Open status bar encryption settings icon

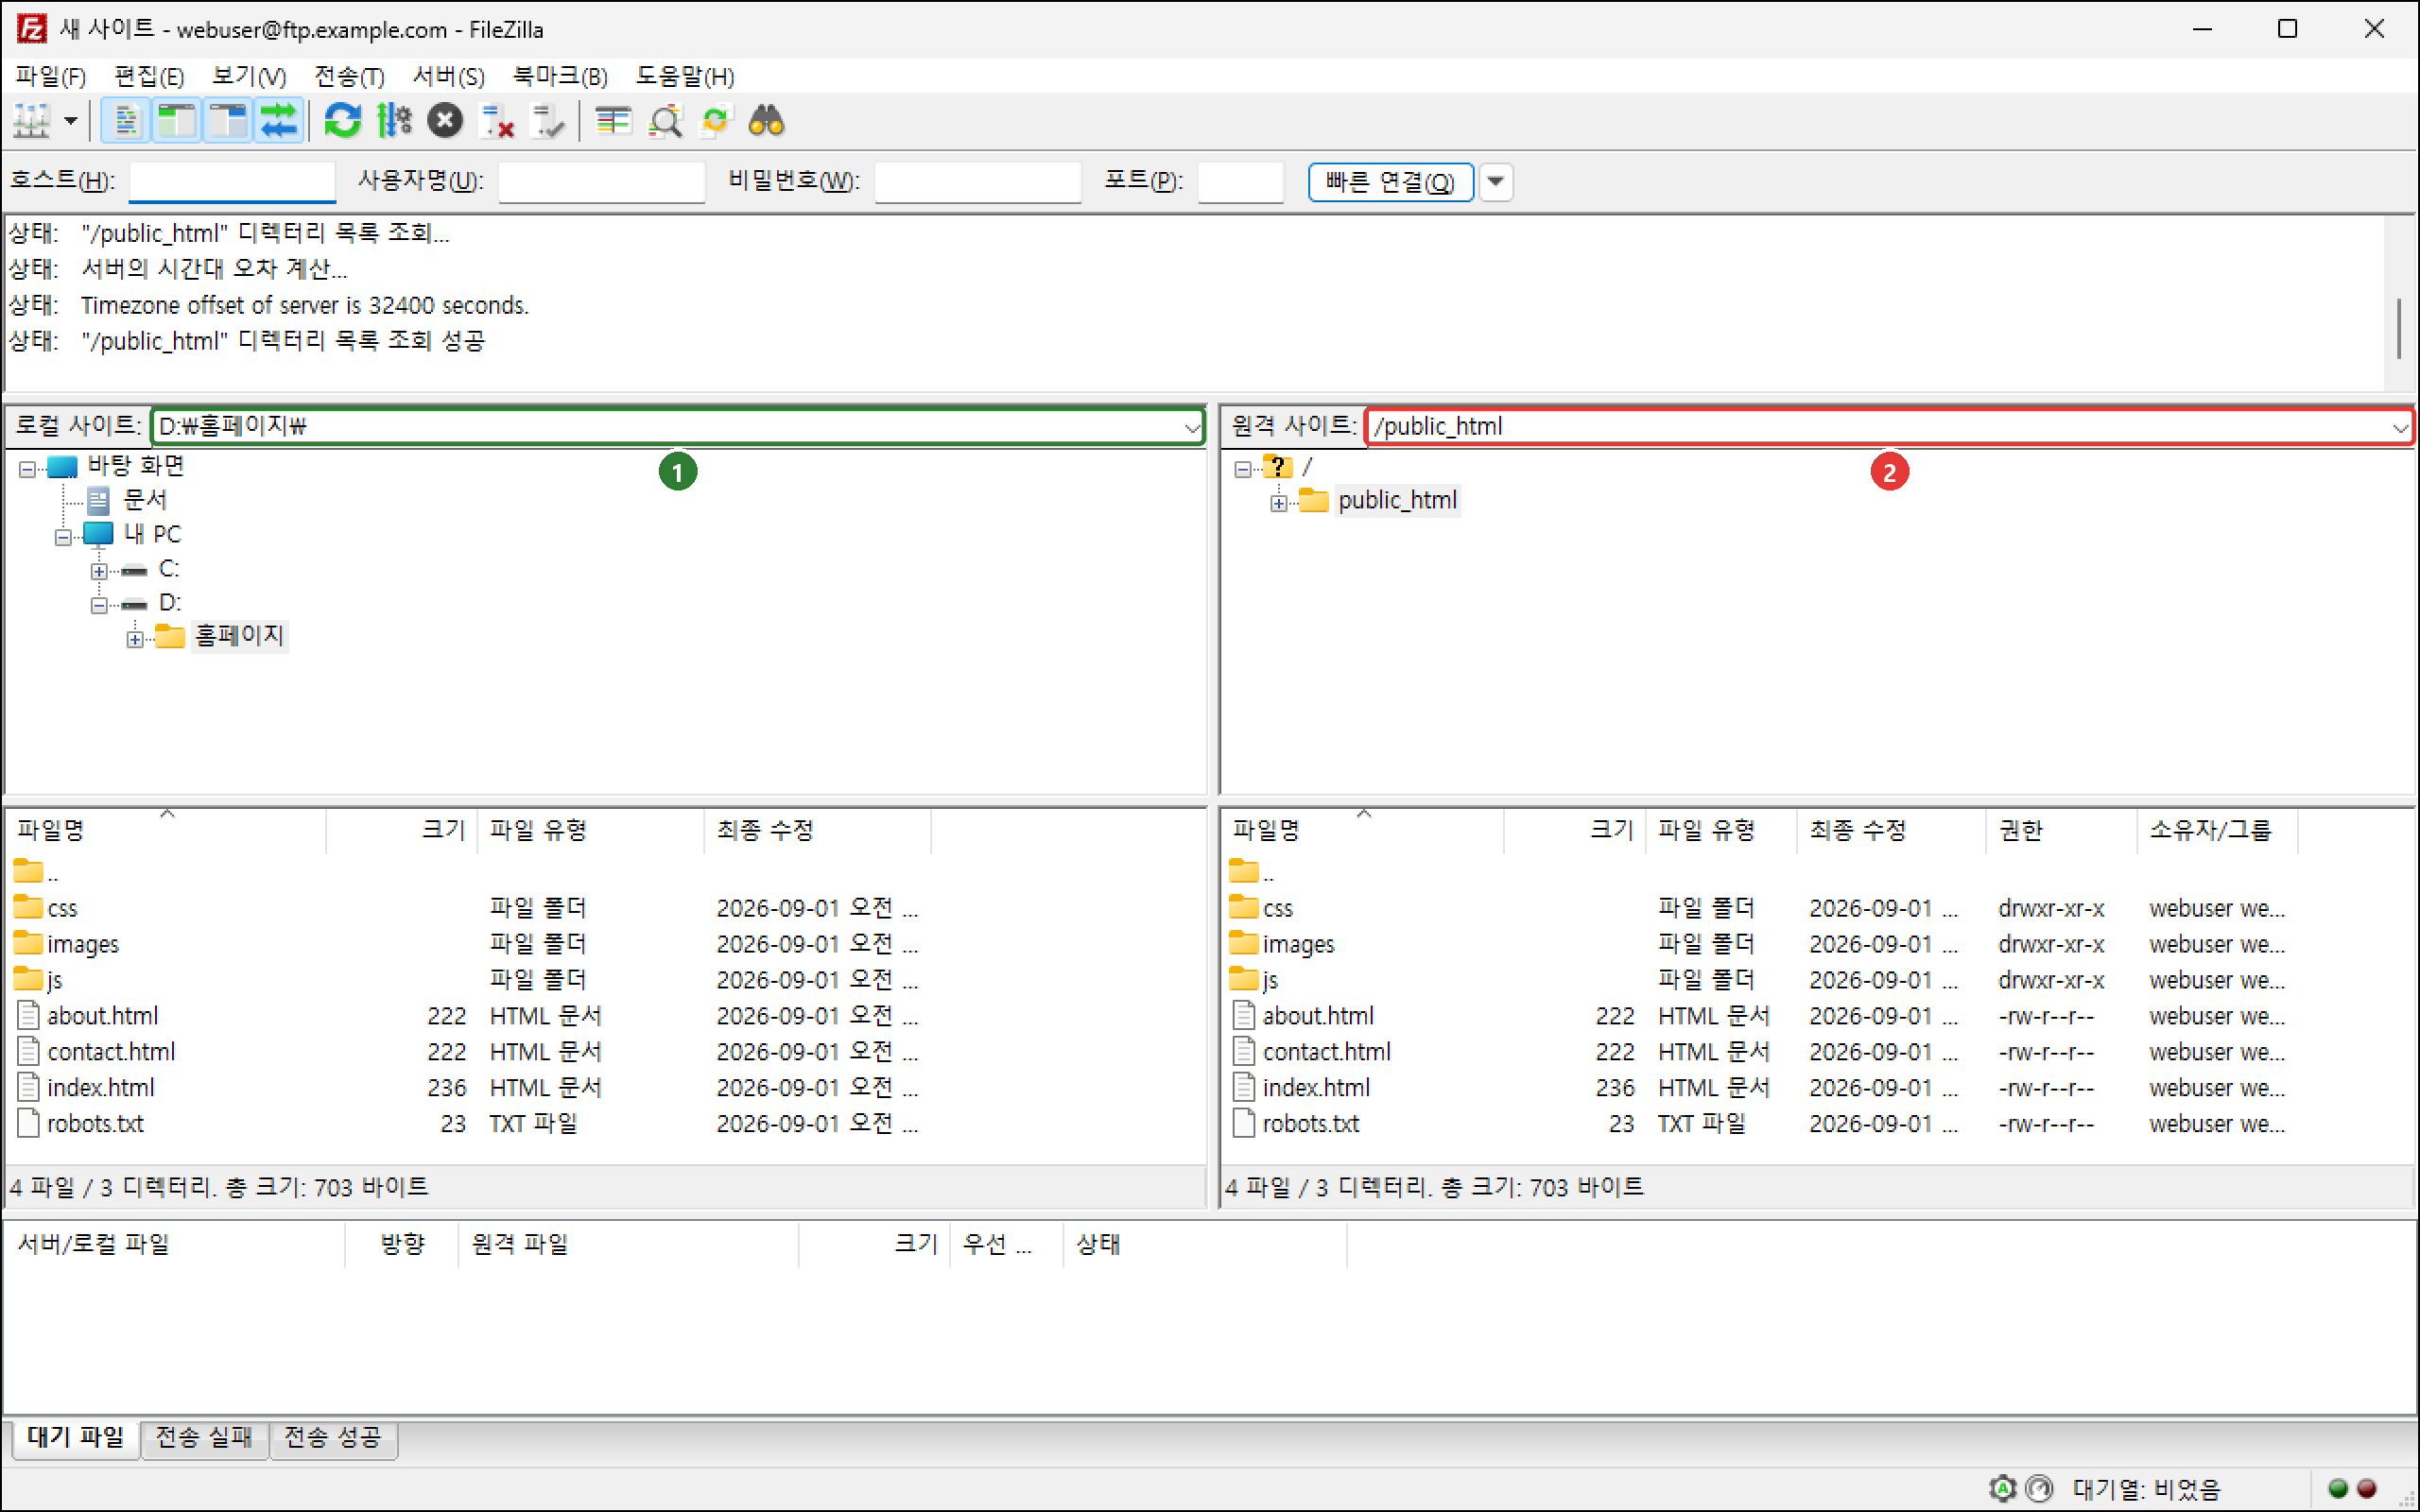[x=2003, y=1488]
